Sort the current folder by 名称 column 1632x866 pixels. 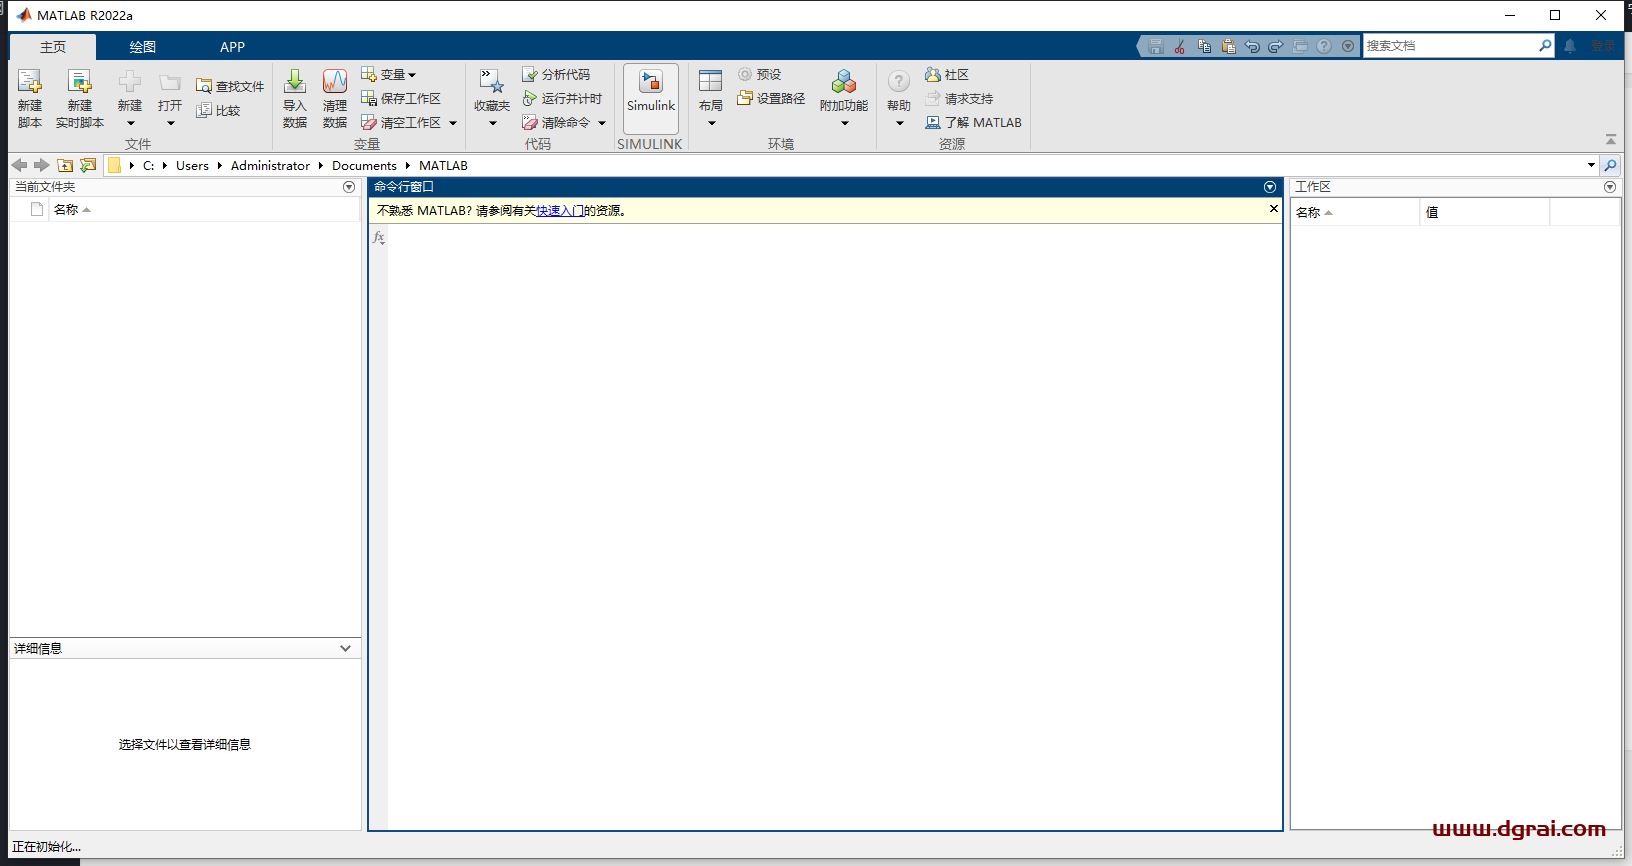pos(72,209)
